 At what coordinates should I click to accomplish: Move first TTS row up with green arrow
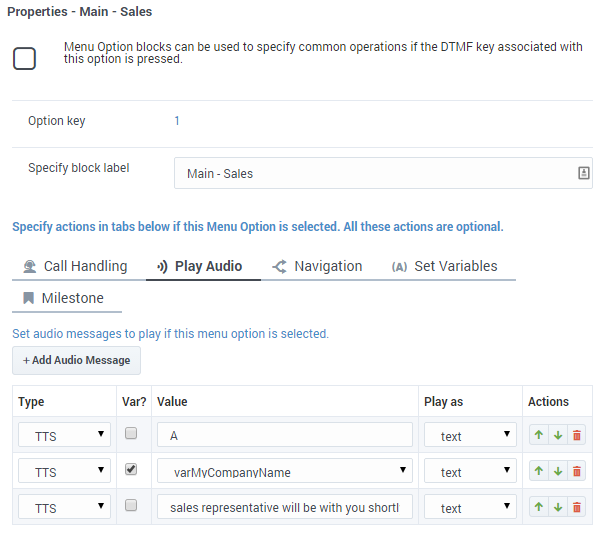click(x=539, y=435)
